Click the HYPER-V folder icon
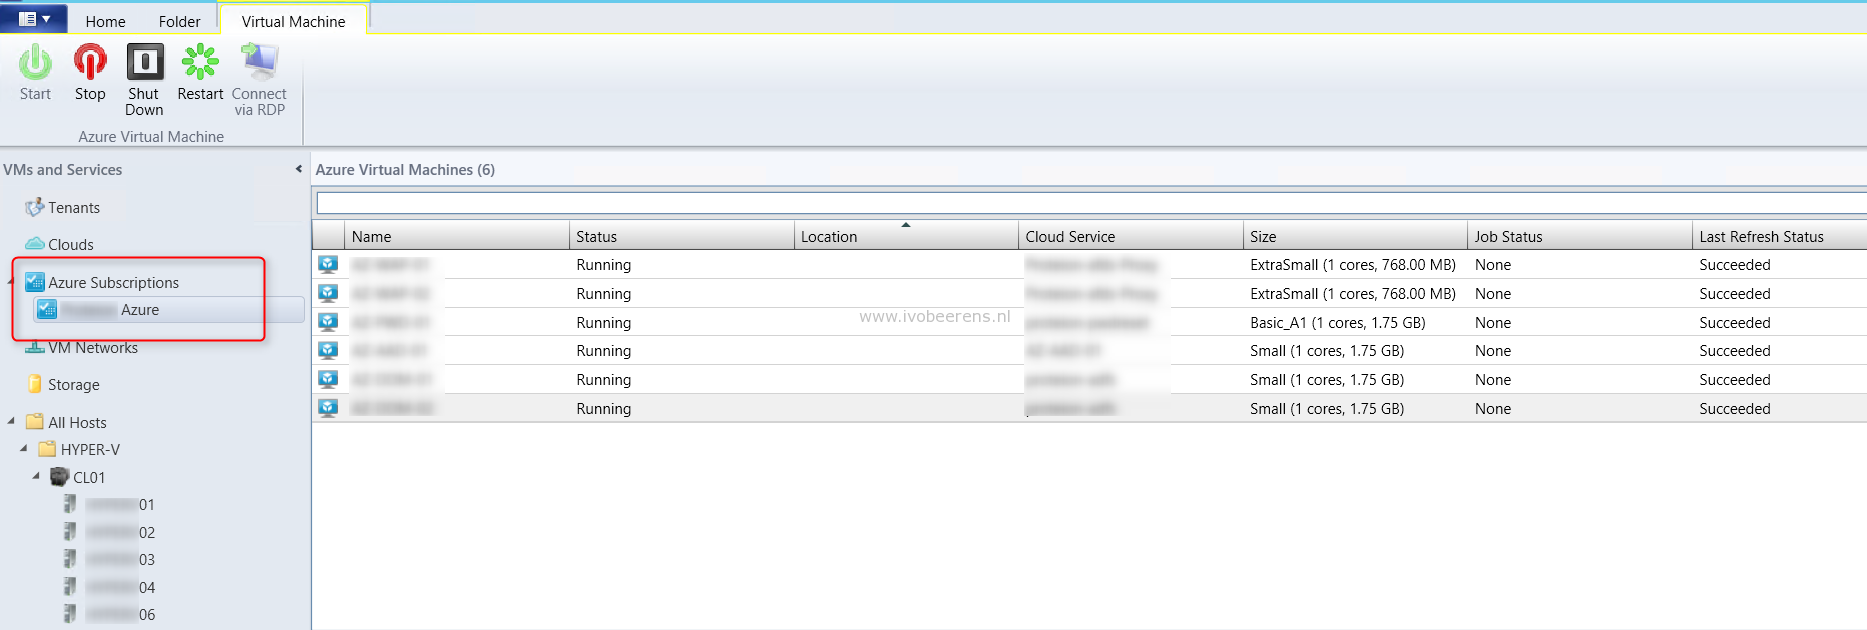Viewport: 1867px width, 630px height. (x=47, y=449)
